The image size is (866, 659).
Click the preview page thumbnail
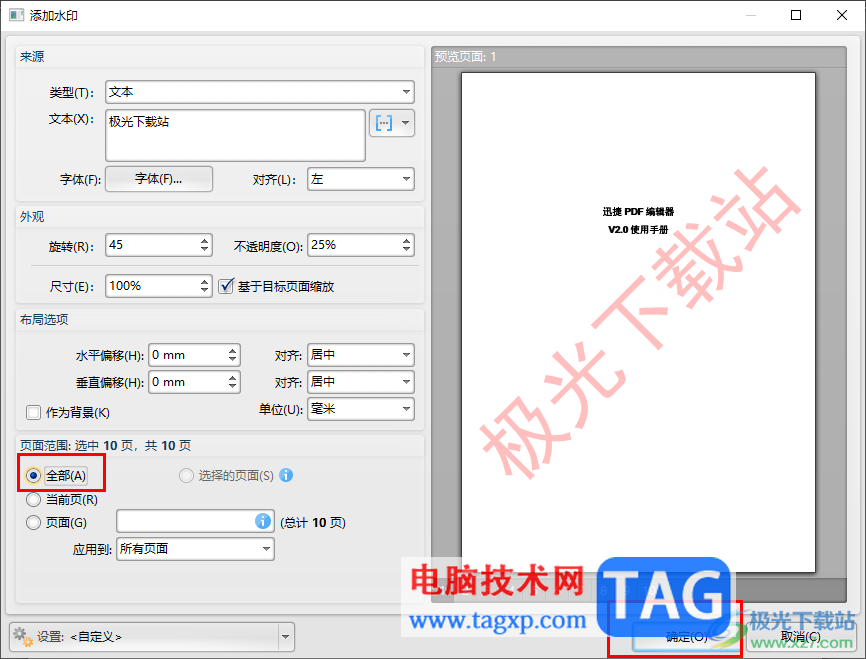638,323
